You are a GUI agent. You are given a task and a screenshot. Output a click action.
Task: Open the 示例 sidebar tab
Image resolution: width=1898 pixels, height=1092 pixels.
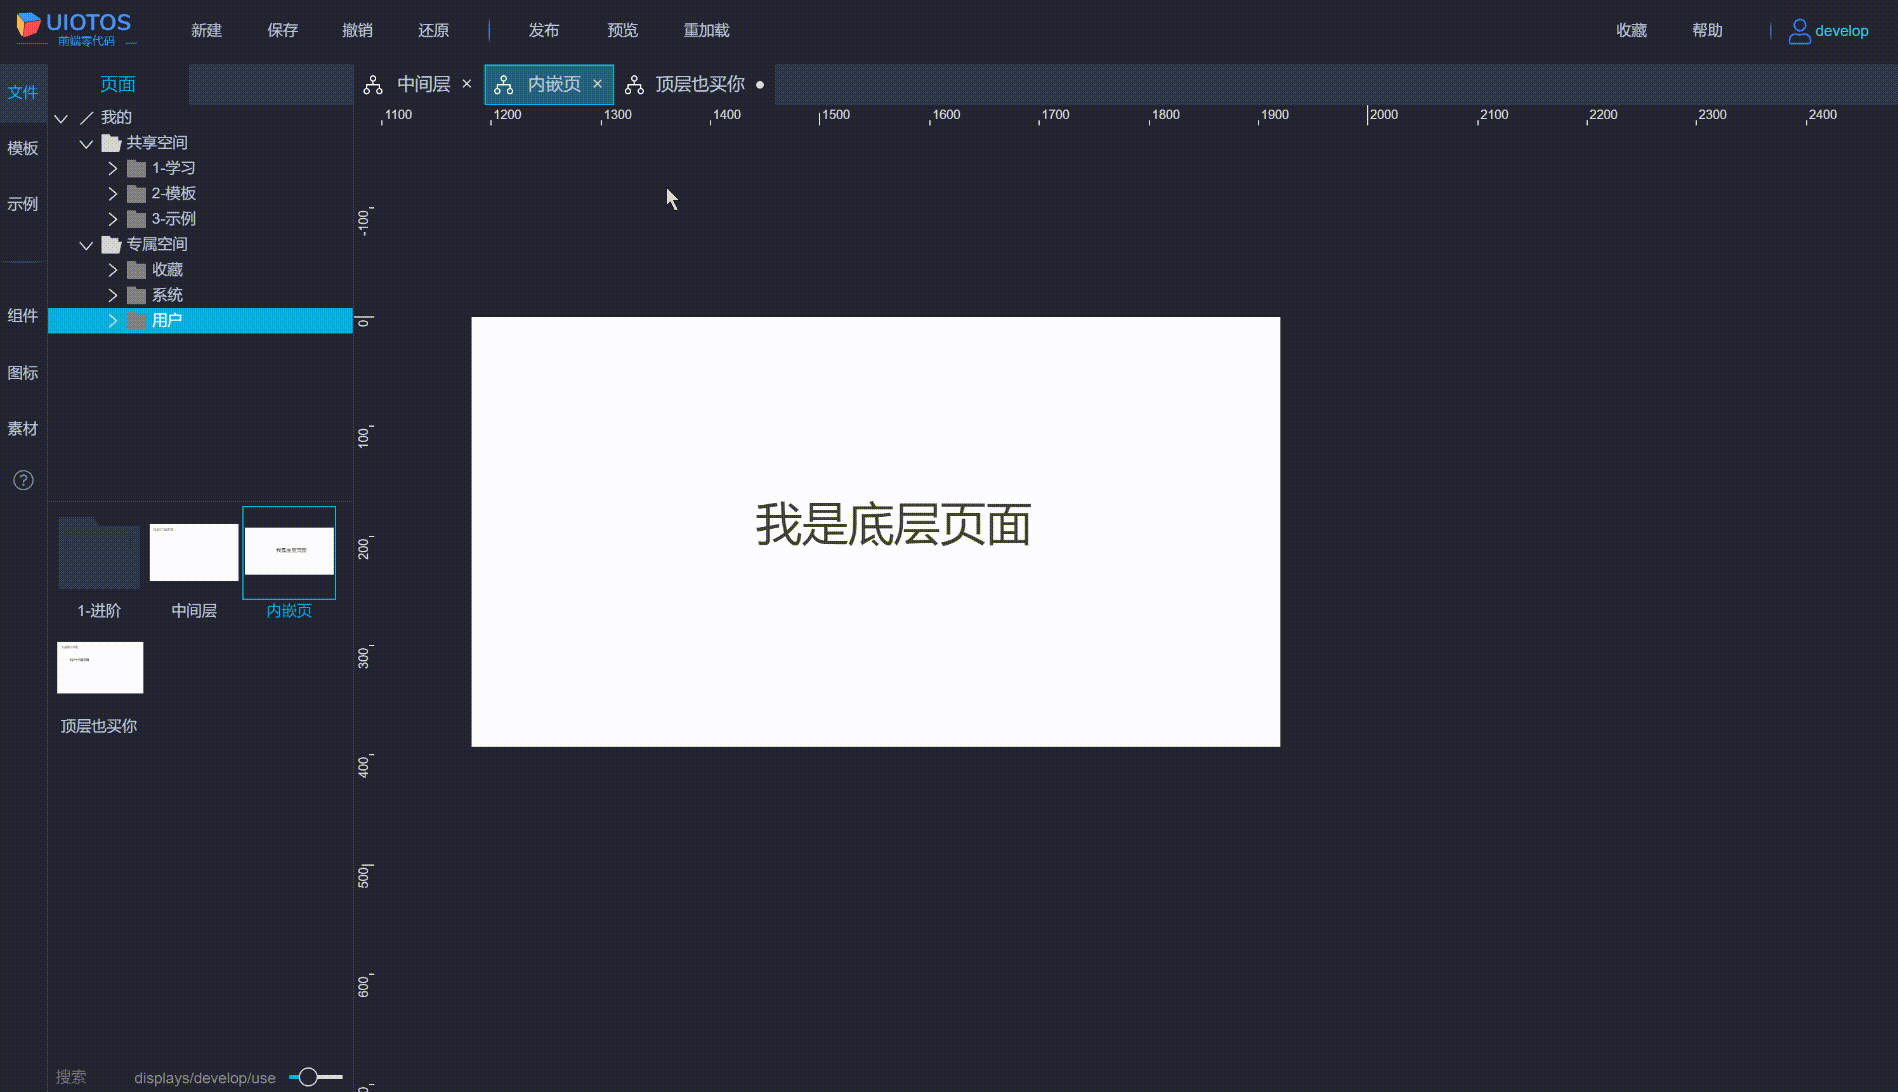(x=23, y=204)
